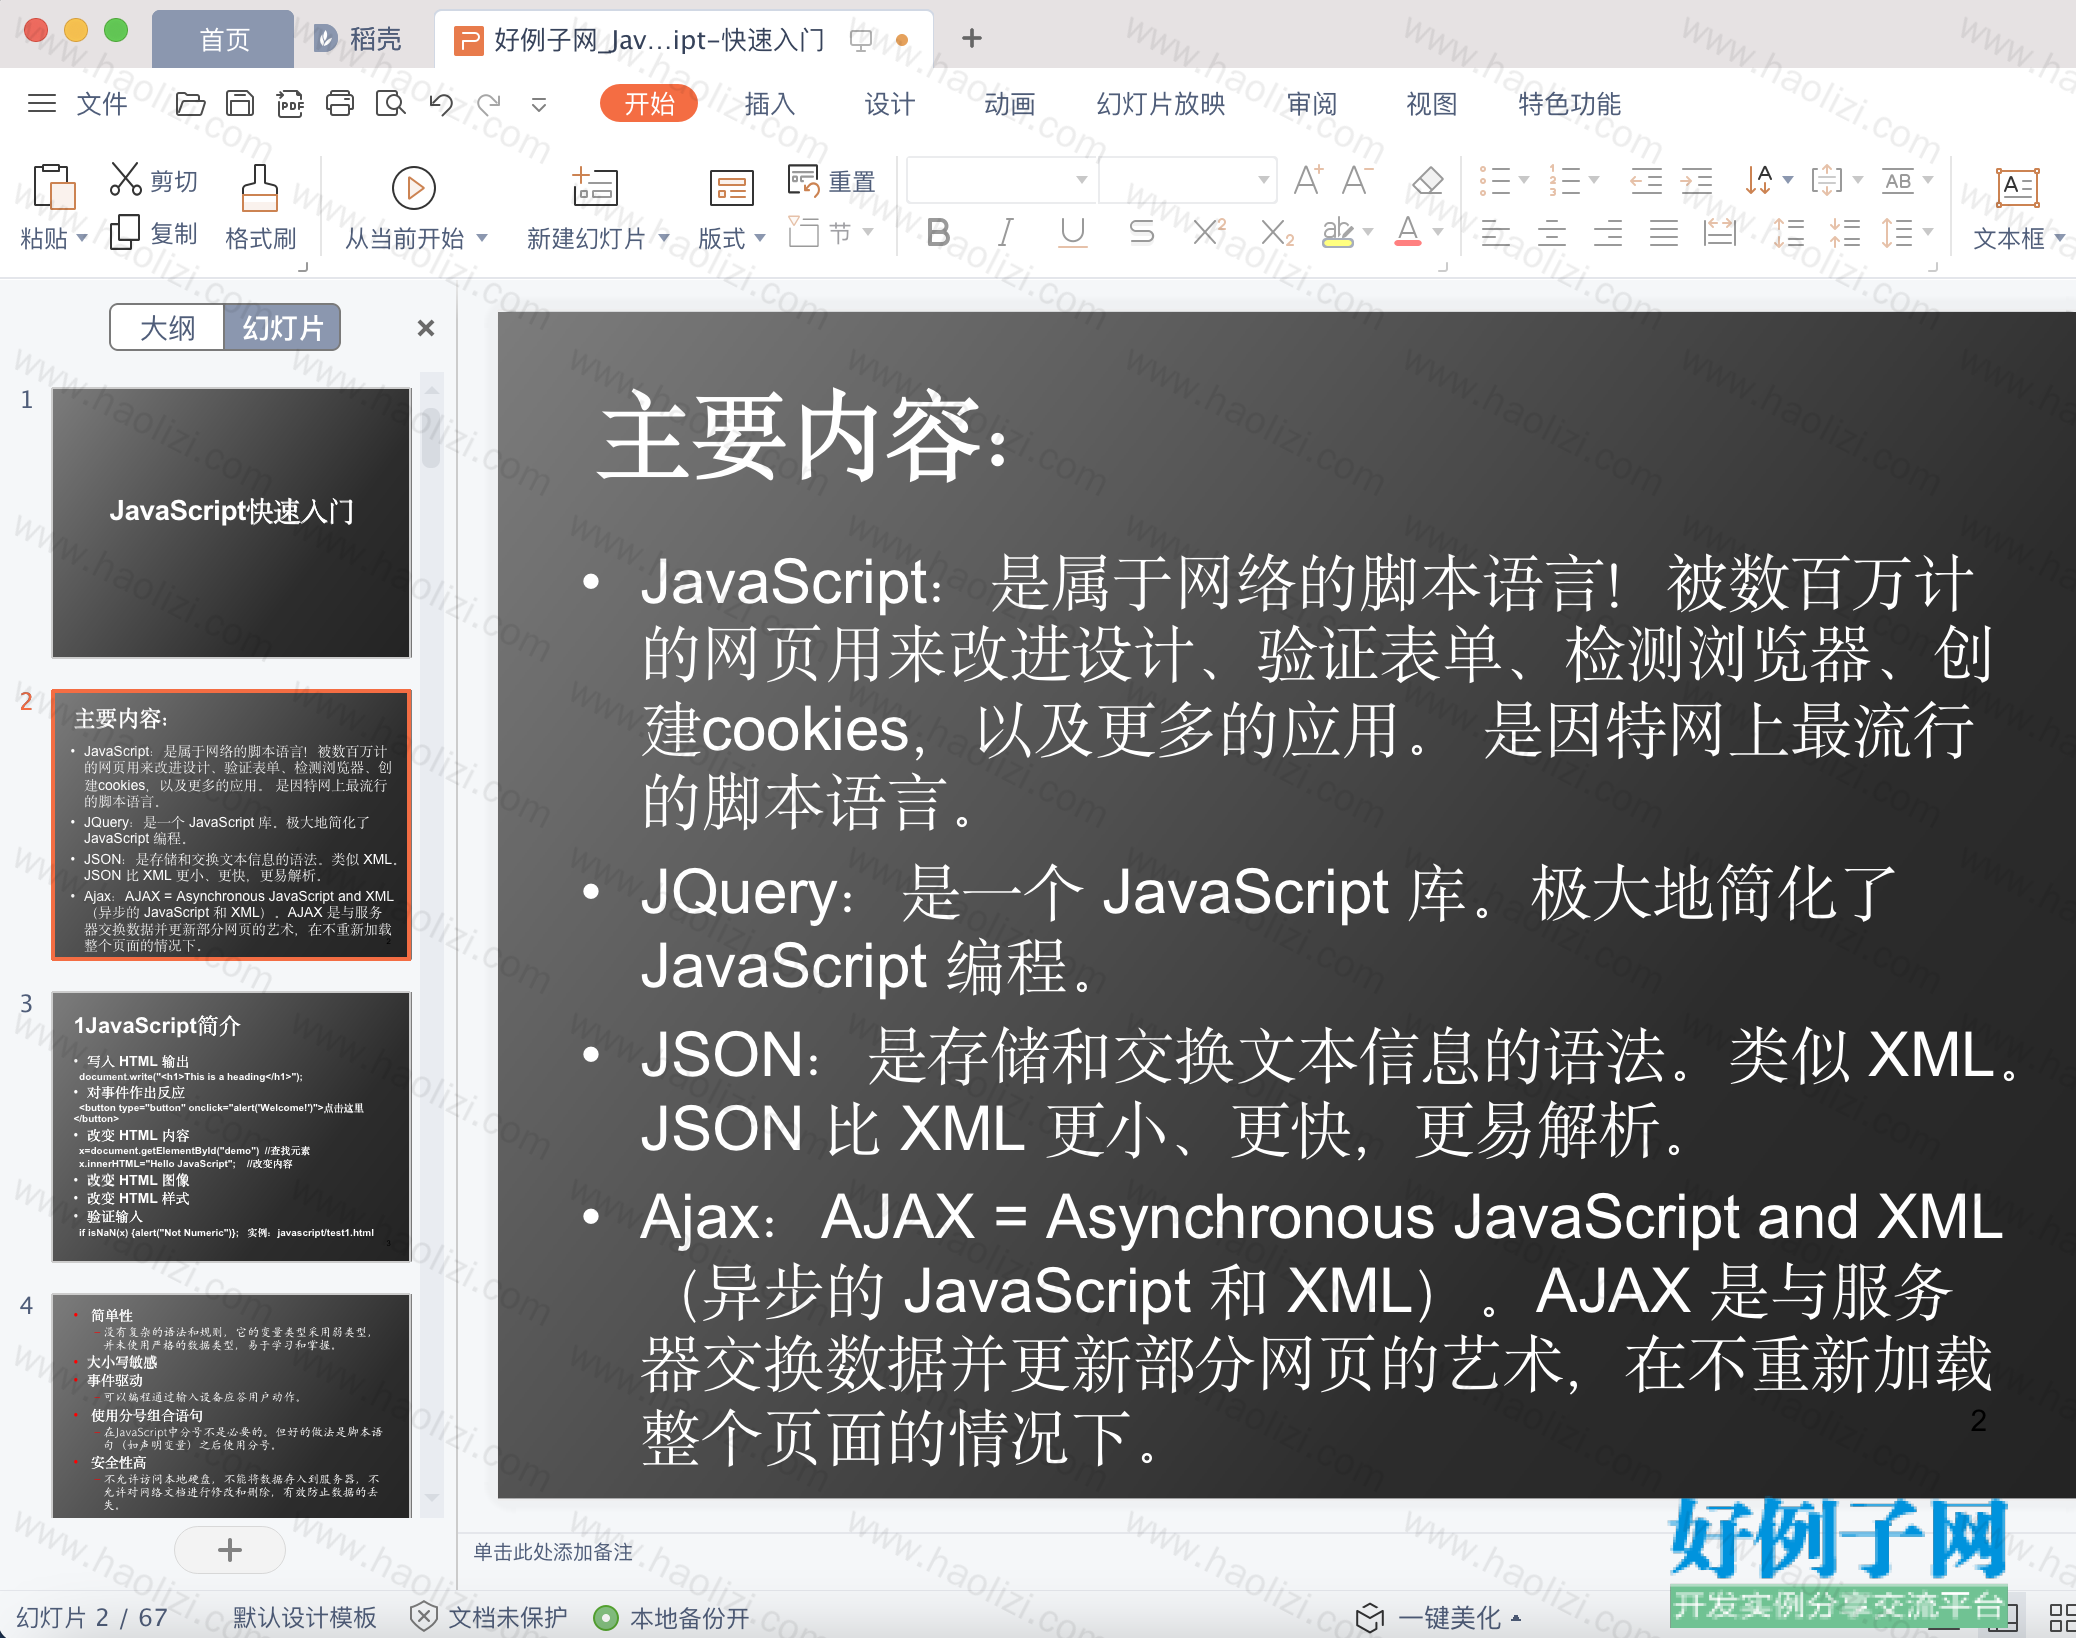Open a new document tab
This screenshot has height=1638, width=2076.
pyautogui.click(x=971, y=39)
